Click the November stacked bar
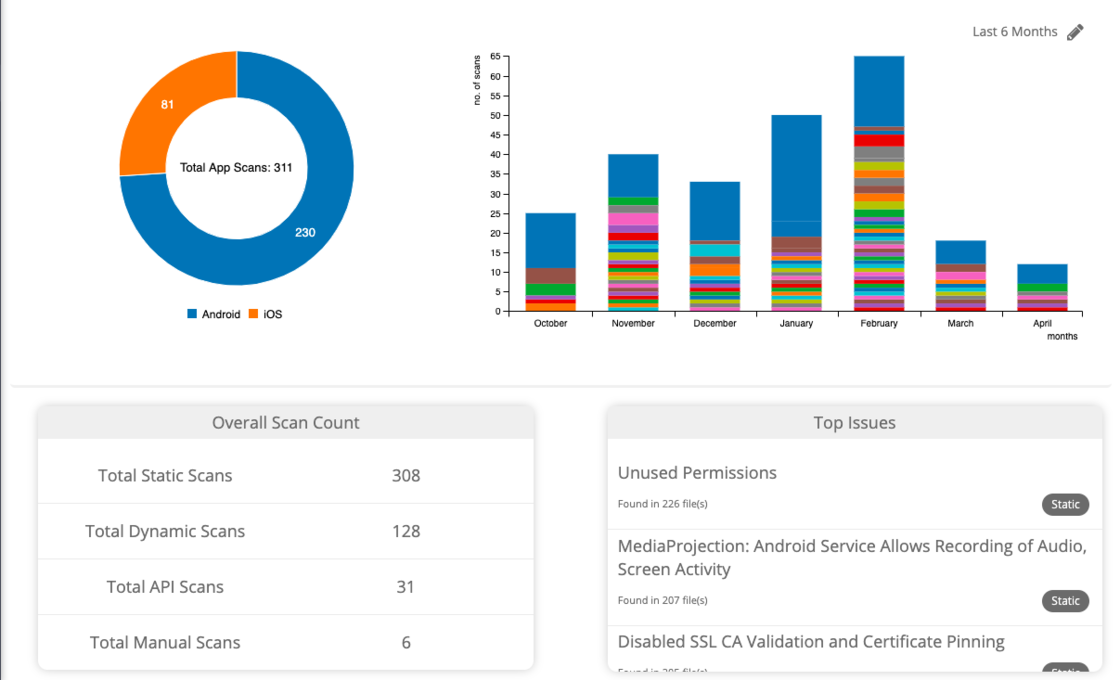The height and width of the screenshot is (680, 1120). [633, 233]
